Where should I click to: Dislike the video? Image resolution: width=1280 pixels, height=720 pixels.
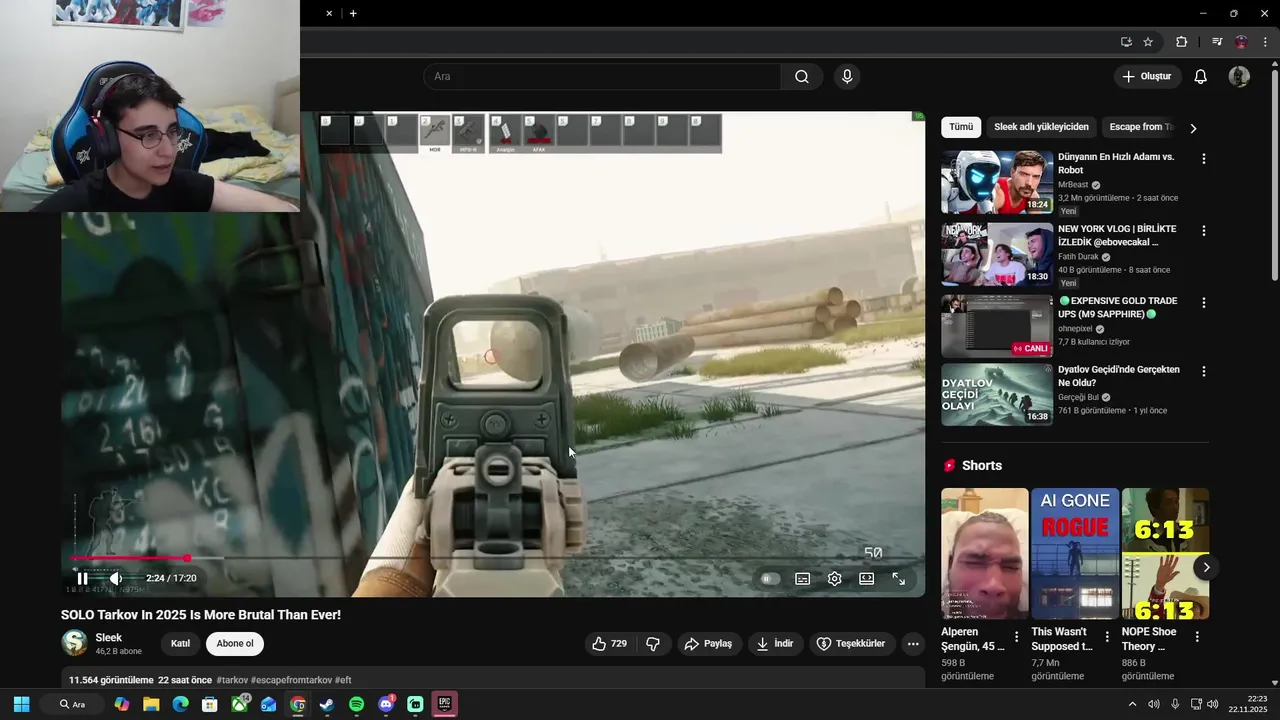[653, 644]
